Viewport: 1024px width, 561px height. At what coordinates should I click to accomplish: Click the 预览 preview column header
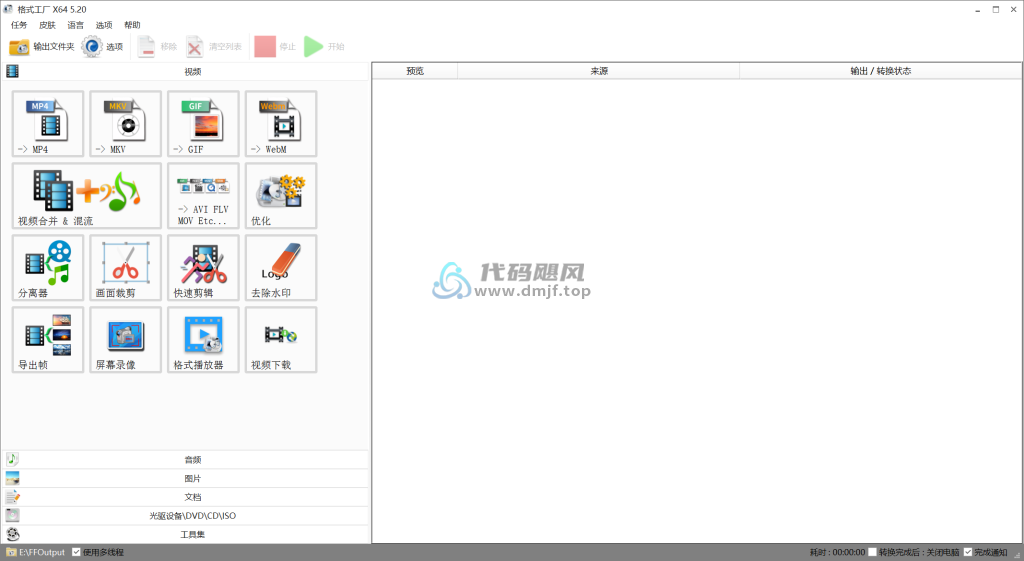coord(415,71)
